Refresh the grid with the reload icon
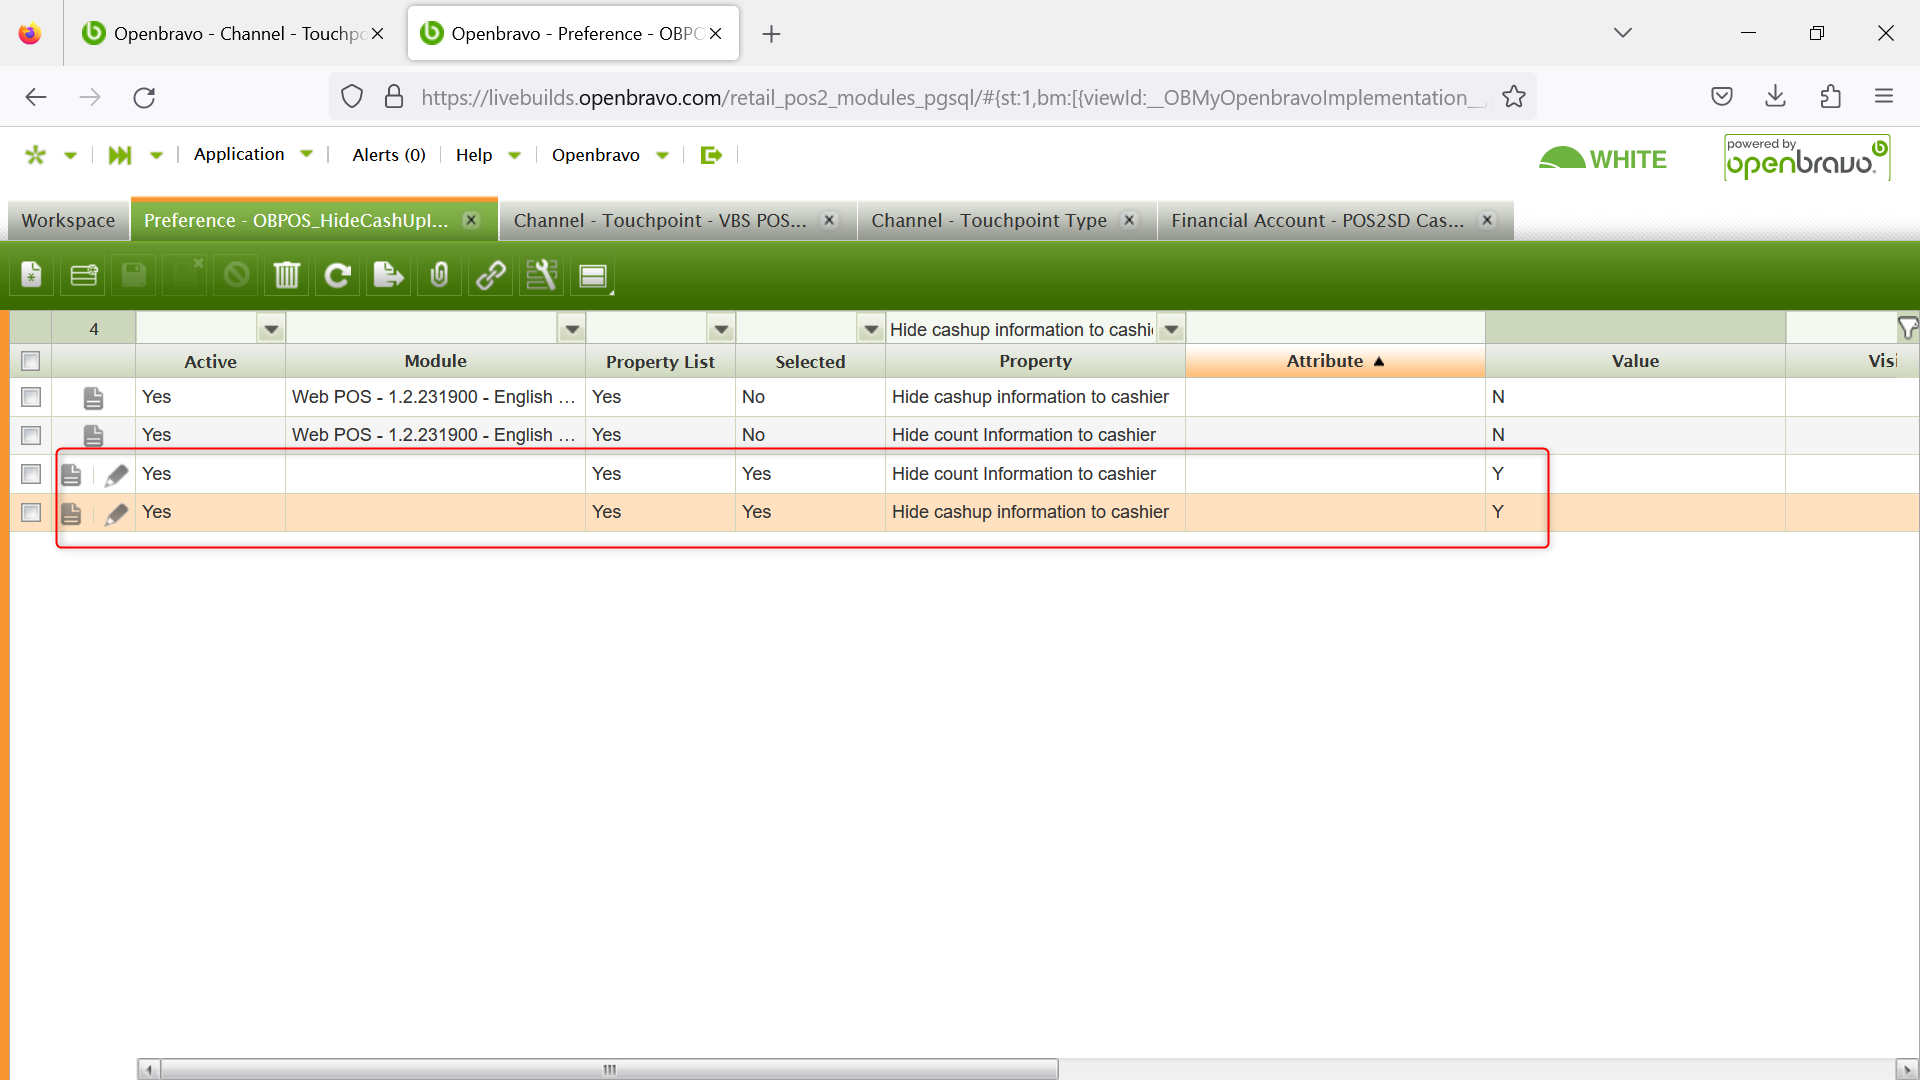Image resolution: width=1920 pixels, height=1080 pixels. [x=338, y=275]
